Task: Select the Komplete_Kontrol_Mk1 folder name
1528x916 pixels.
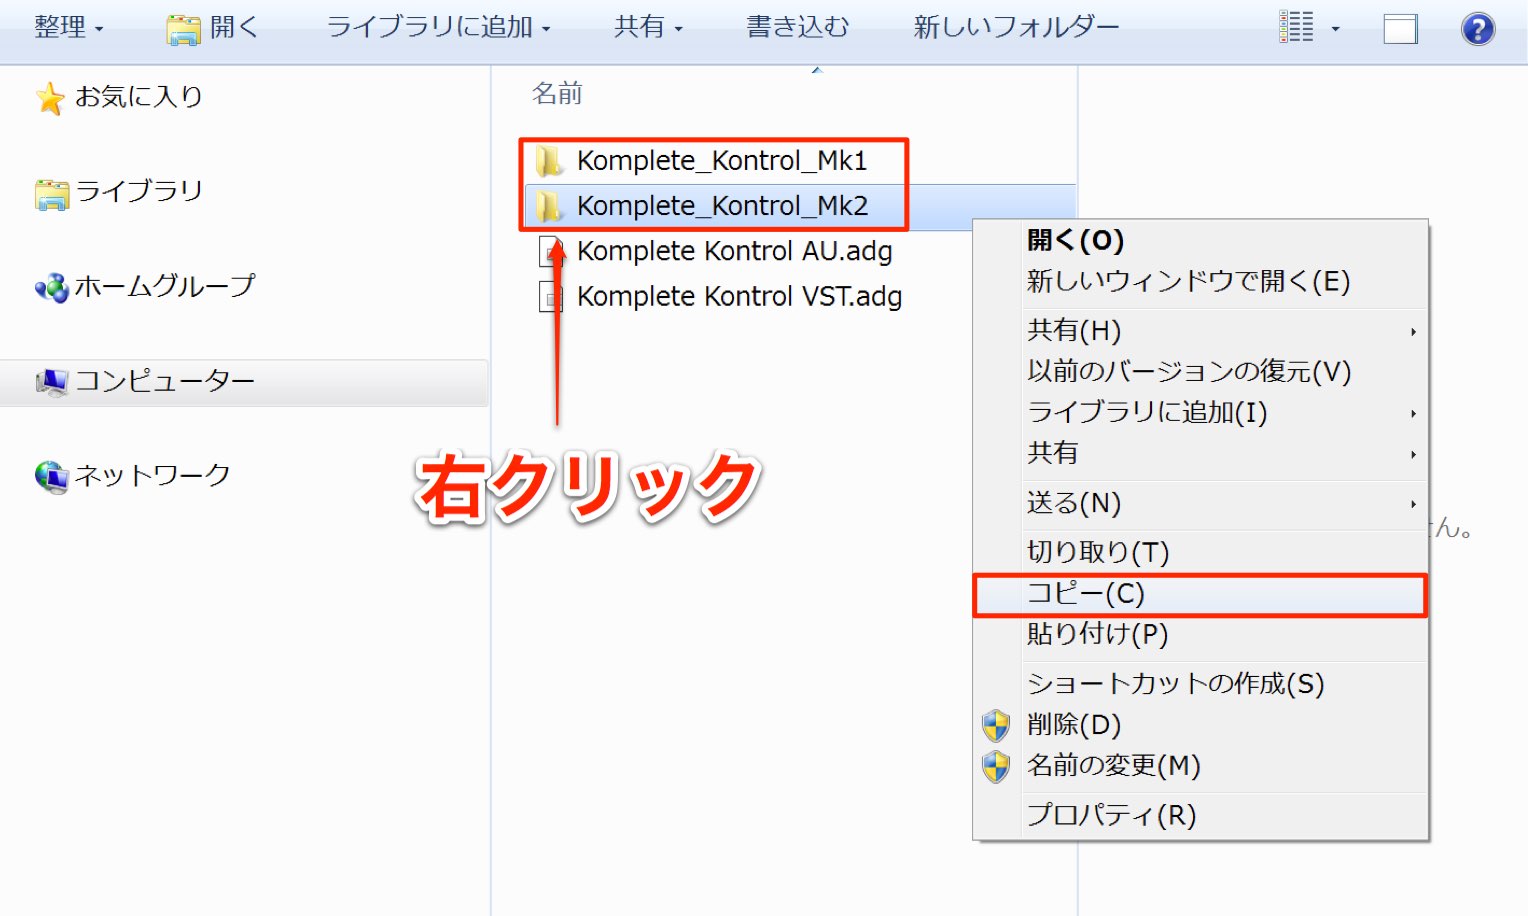Action: tap(722, 161)
